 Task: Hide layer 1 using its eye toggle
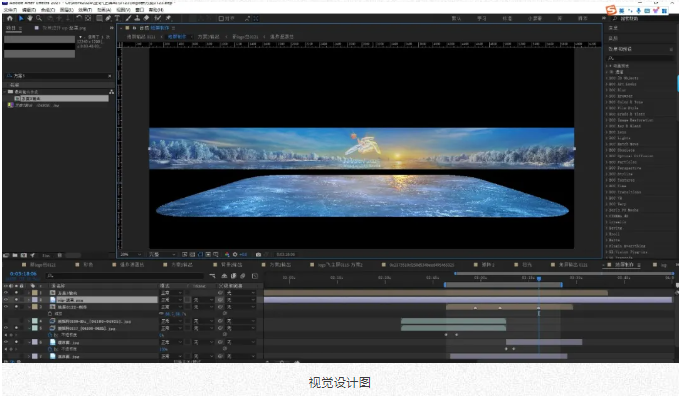pos(6,293)
